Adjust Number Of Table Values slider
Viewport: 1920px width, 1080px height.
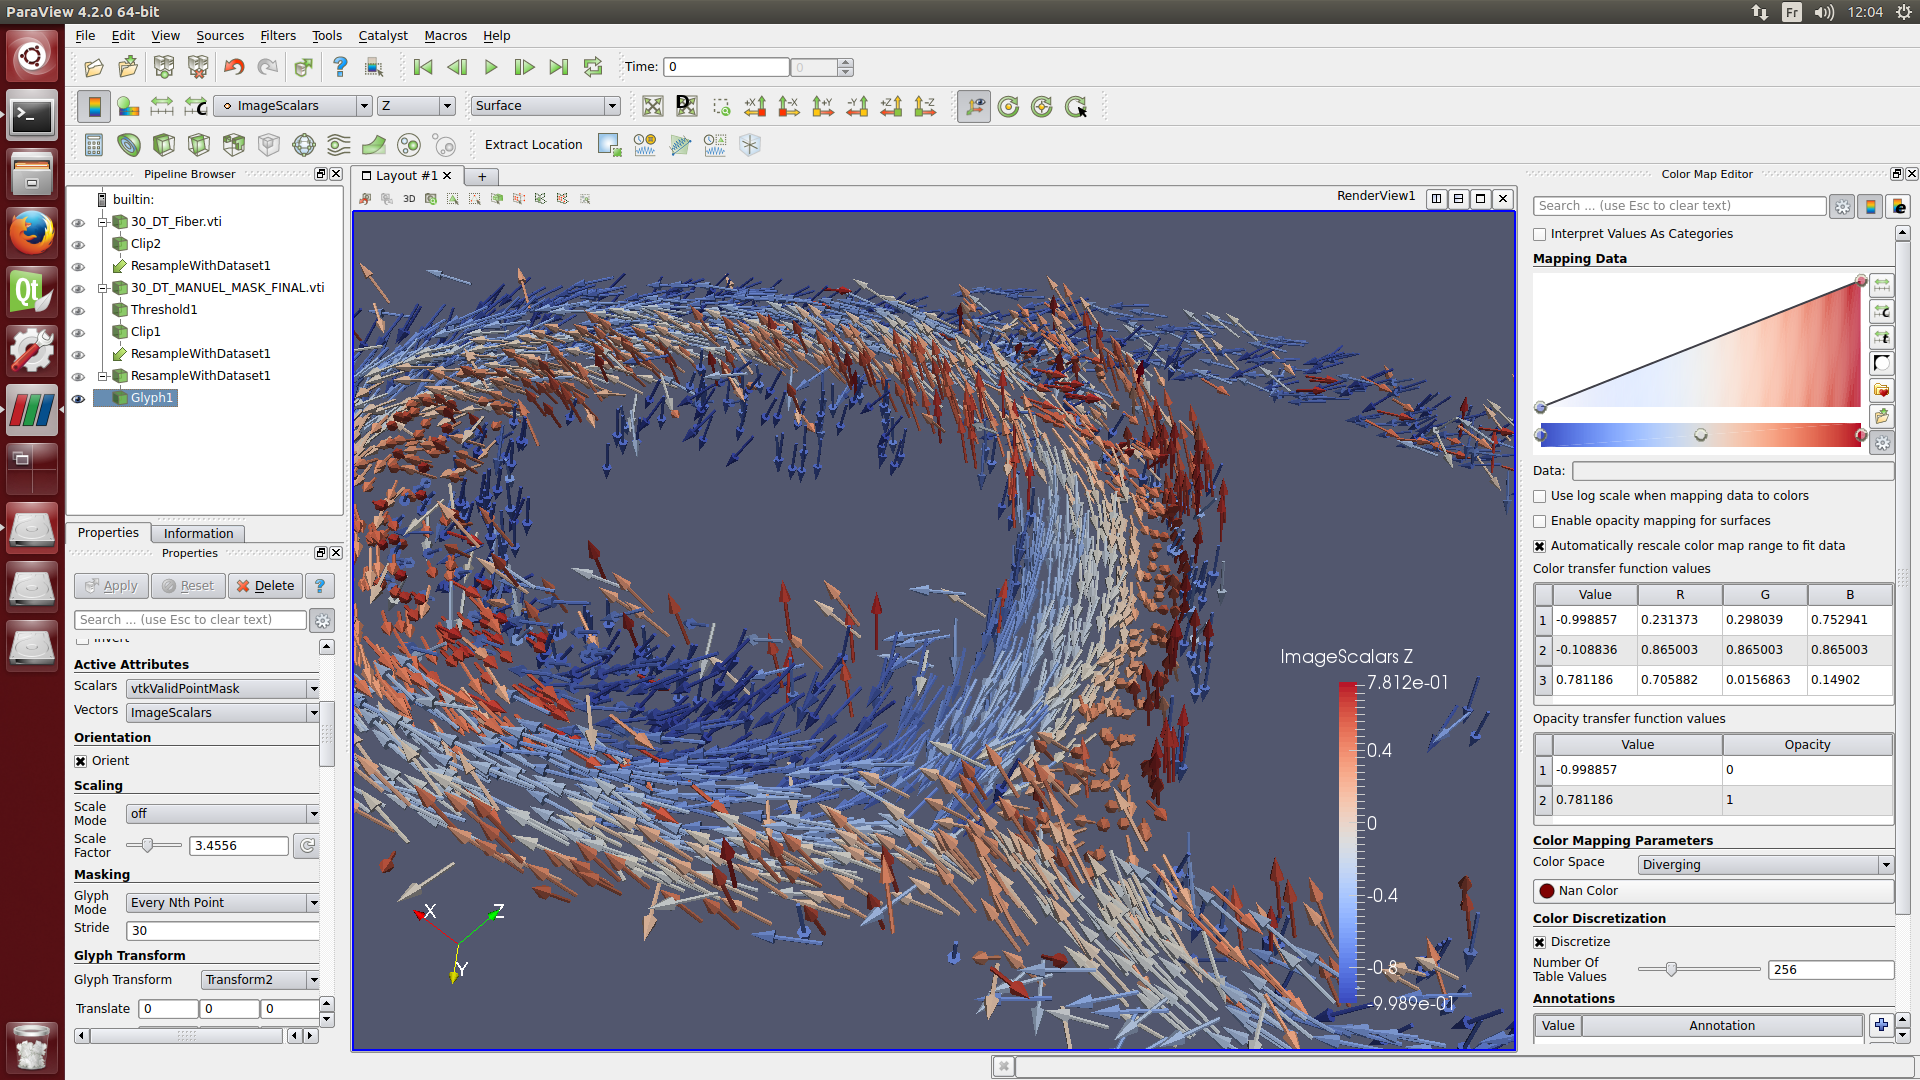(x=1698, y=969)
